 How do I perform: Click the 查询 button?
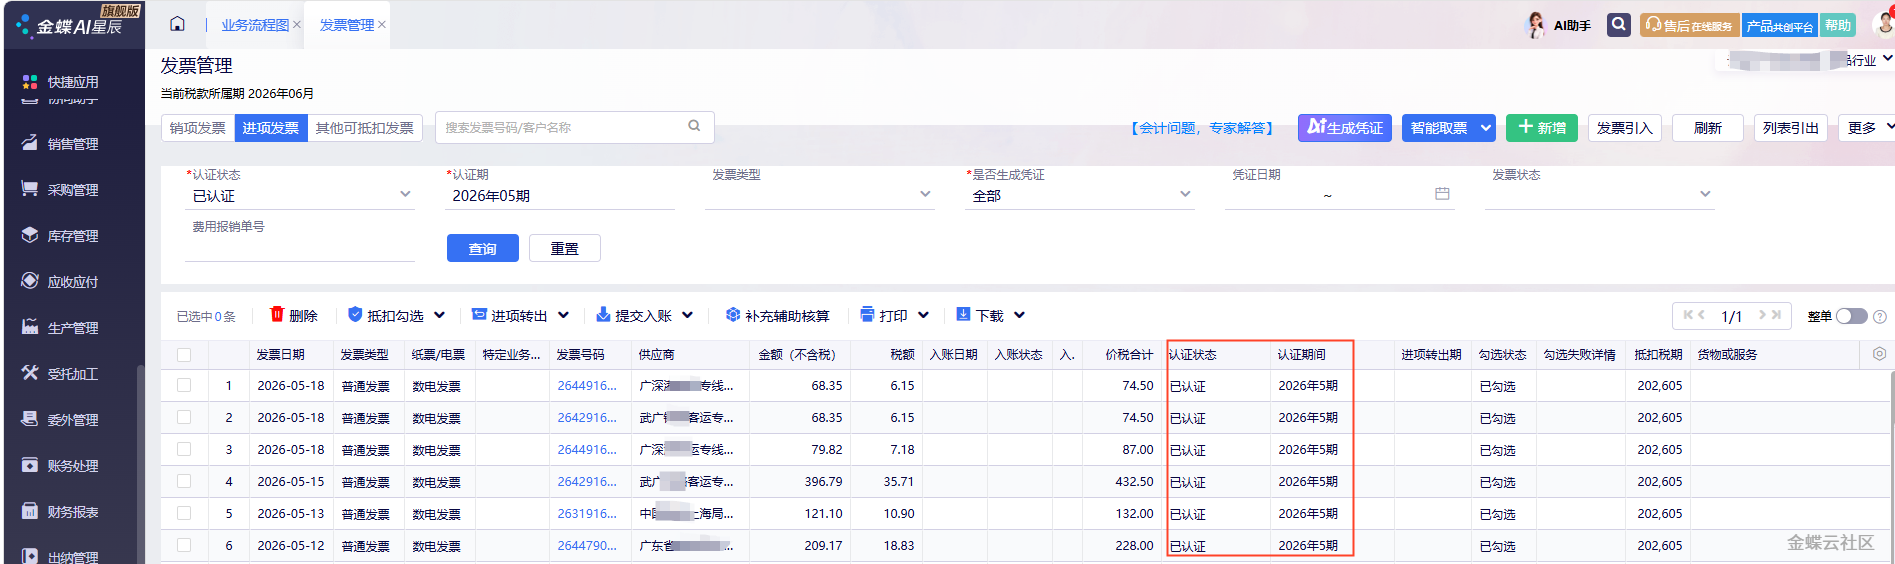pyautogui.click(x=483, y=248)
